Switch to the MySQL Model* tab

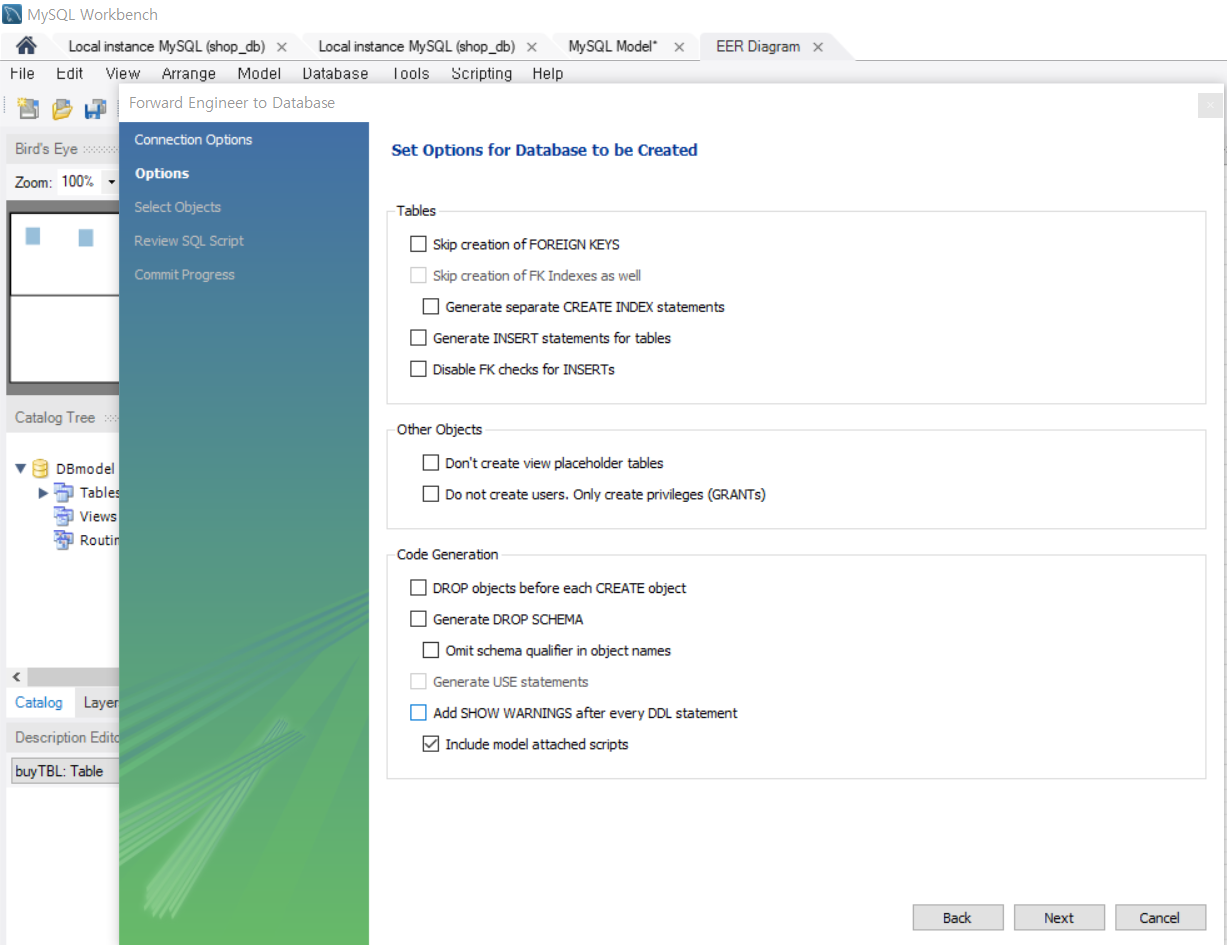[613, 47]
